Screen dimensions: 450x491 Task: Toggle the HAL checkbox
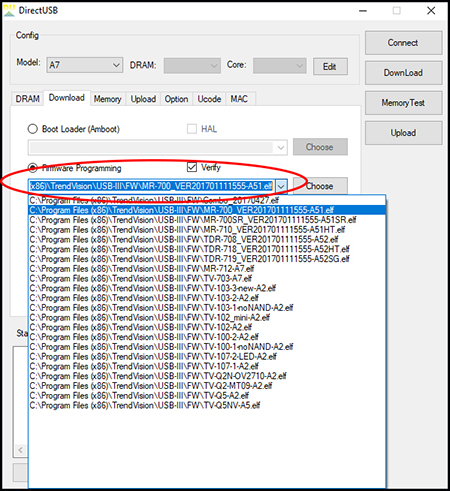coord(192,129)
